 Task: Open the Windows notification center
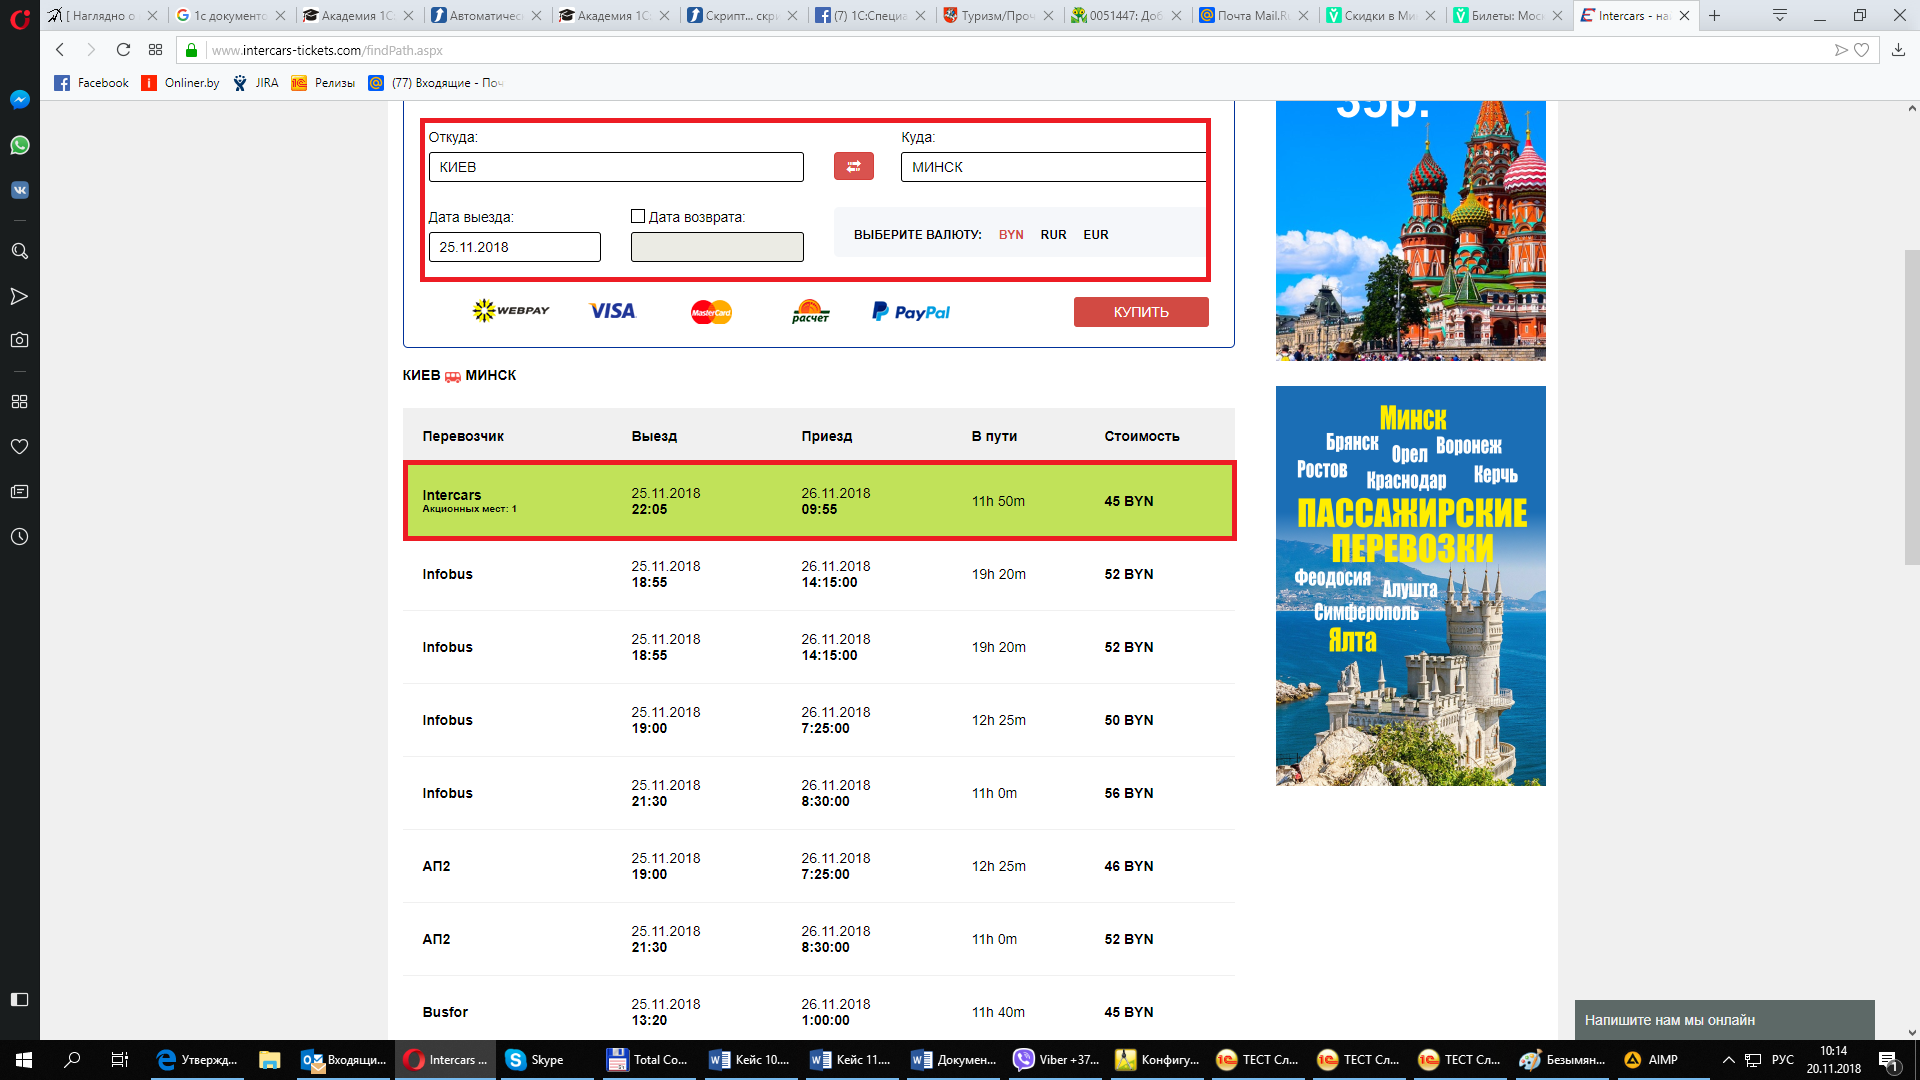click(1889, 1060)
